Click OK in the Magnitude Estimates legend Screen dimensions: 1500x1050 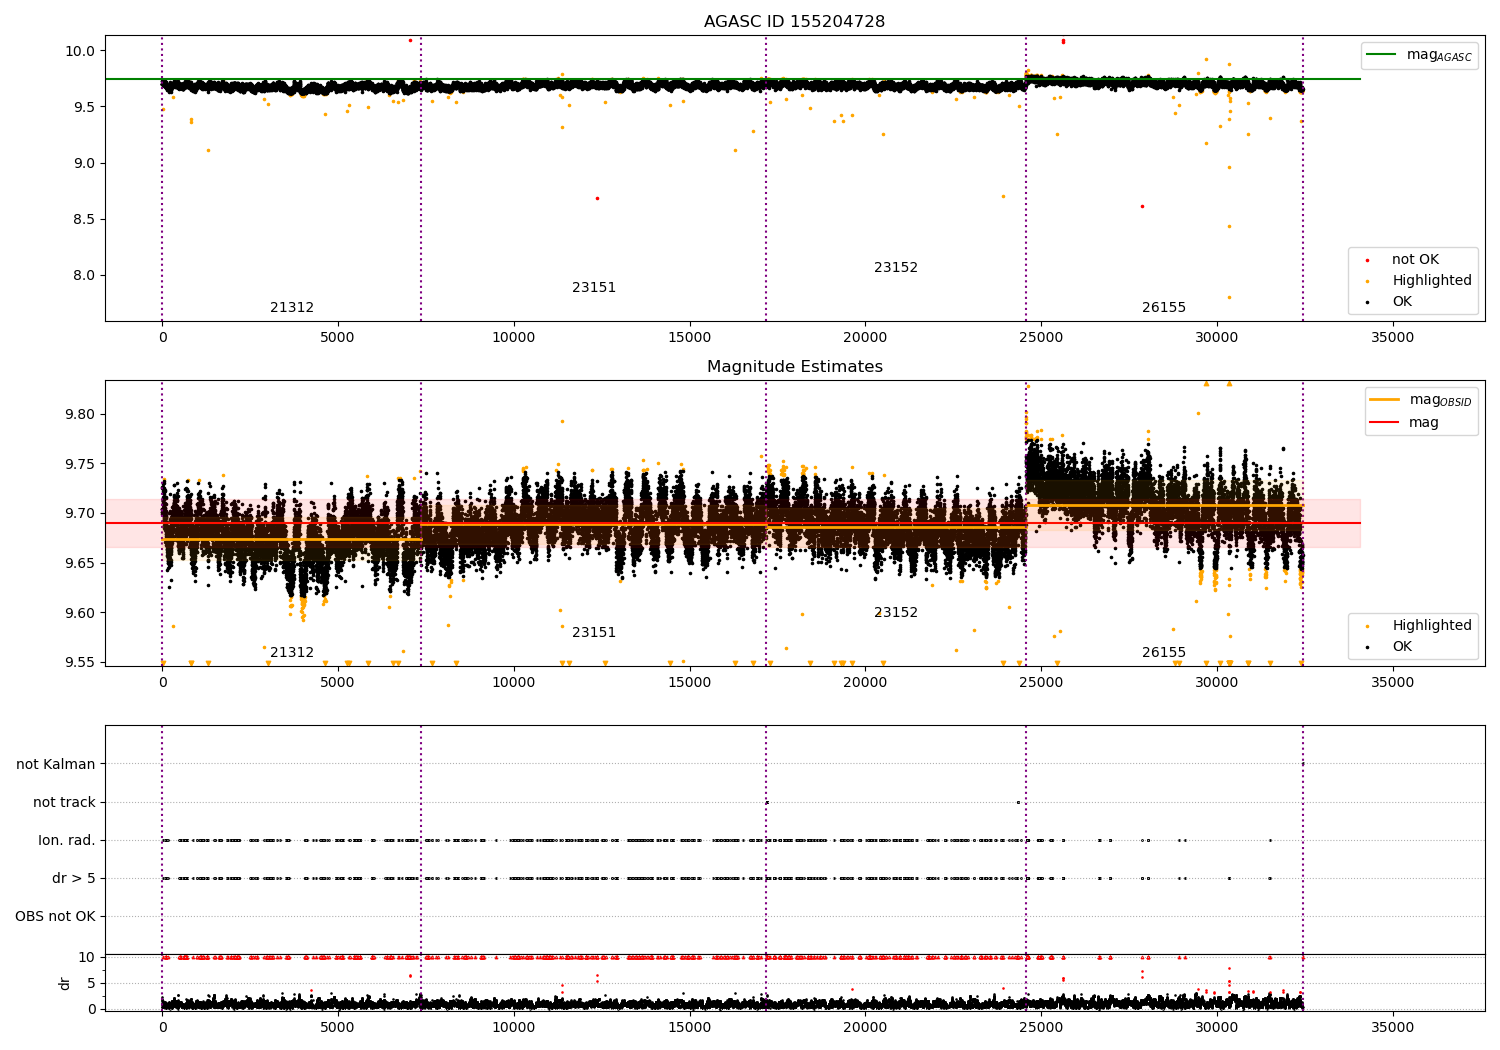[1390, 647]
